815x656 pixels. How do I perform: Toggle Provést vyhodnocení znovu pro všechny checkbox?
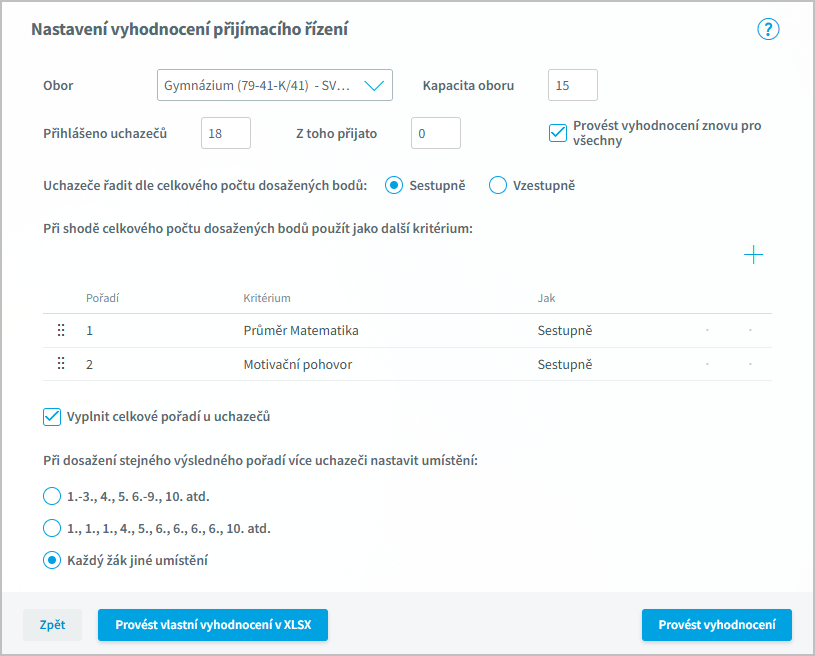[x=558, y=133]
